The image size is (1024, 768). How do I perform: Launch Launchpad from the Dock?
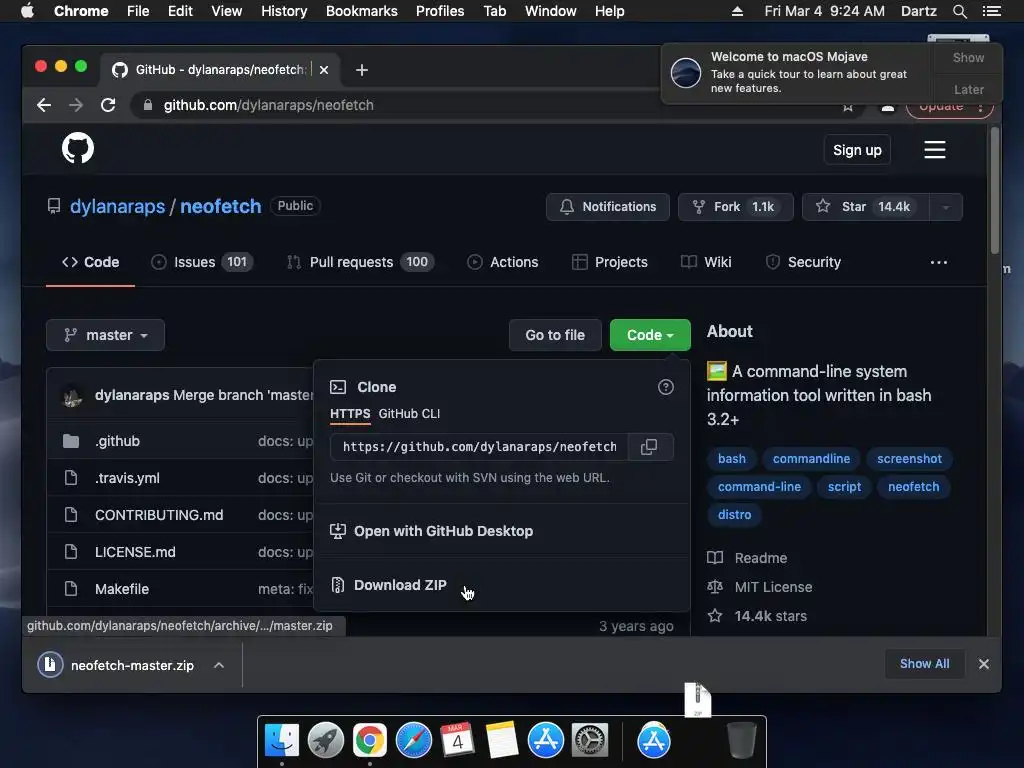(x=326, y=741)
